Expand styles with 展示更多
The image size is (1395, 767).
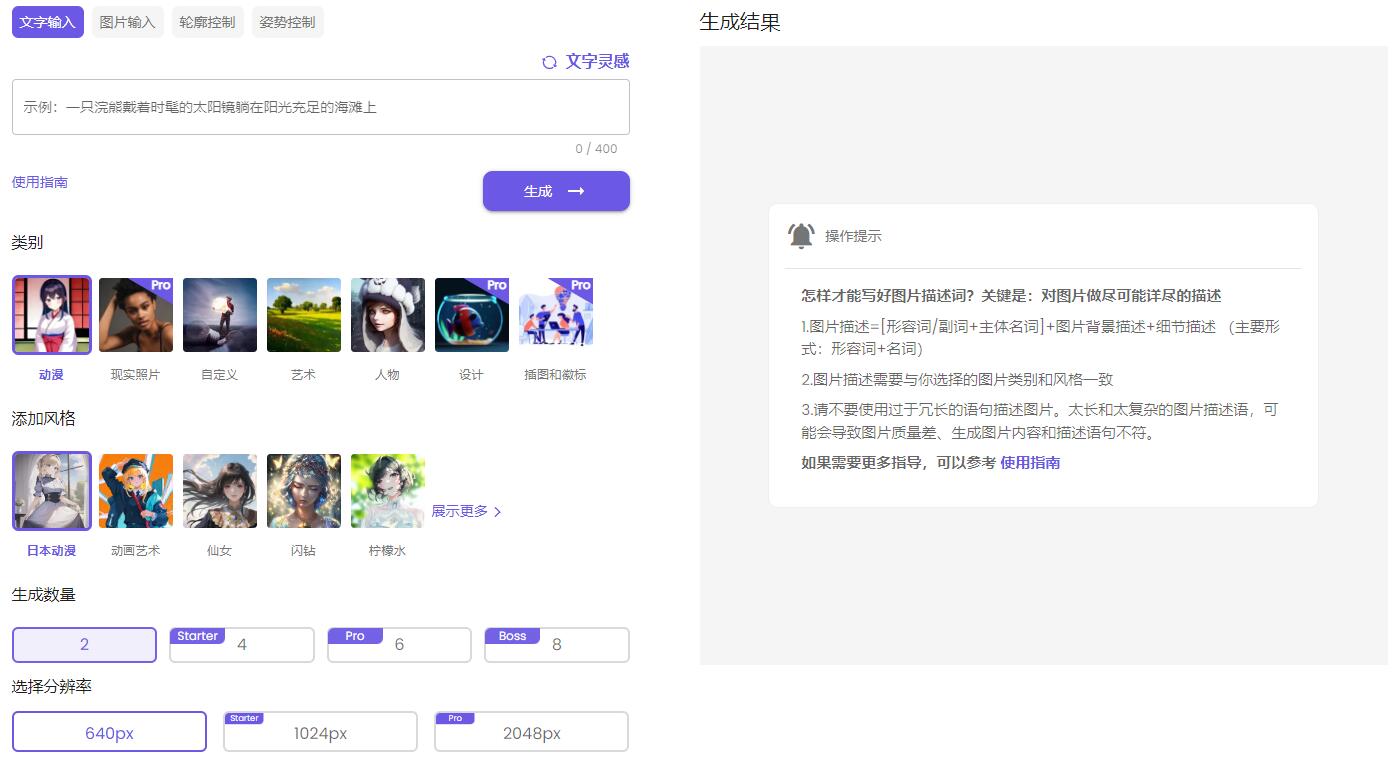pos(466,512)
